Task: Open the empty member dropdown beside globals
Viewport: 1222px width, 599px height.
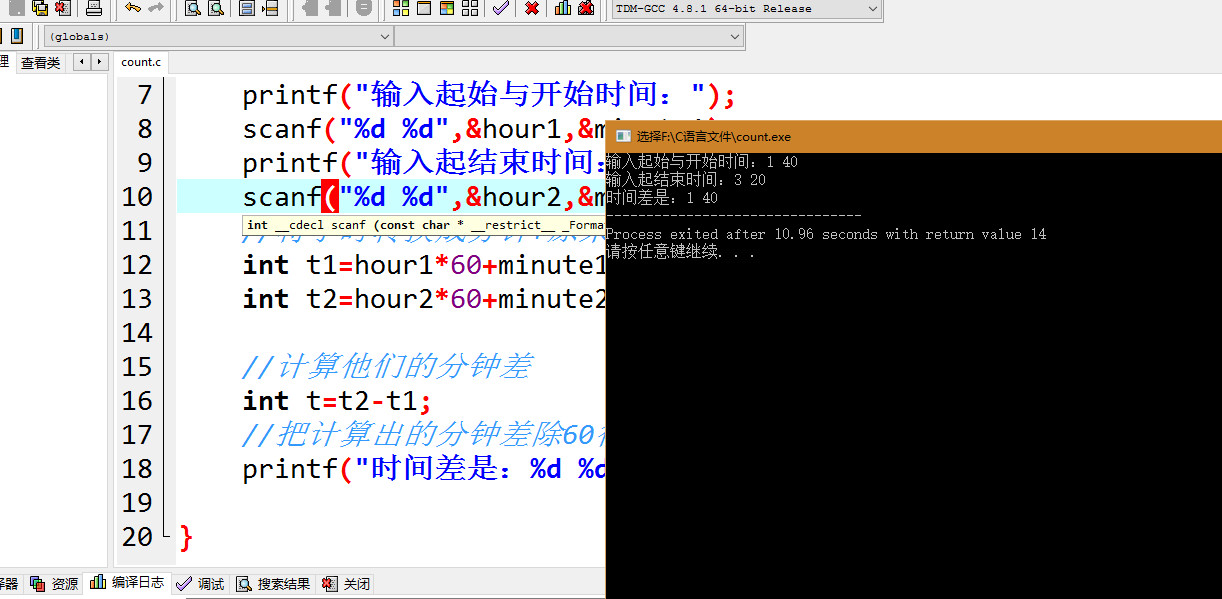Action: pyautogui.click(x=570, y=36)
